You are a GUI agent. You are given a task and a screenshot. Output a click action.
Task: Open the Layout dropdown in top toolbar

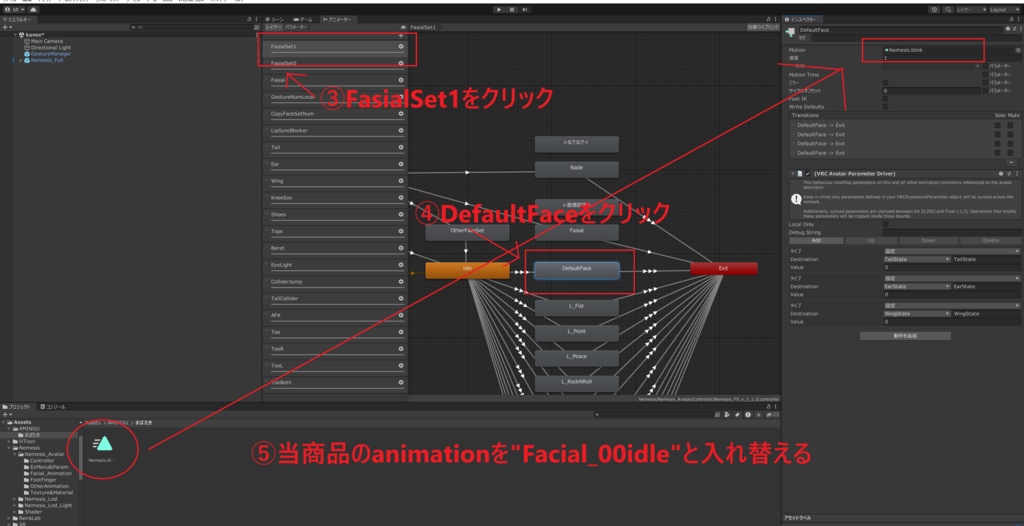pyautogui.click(x=1006, y=10)
